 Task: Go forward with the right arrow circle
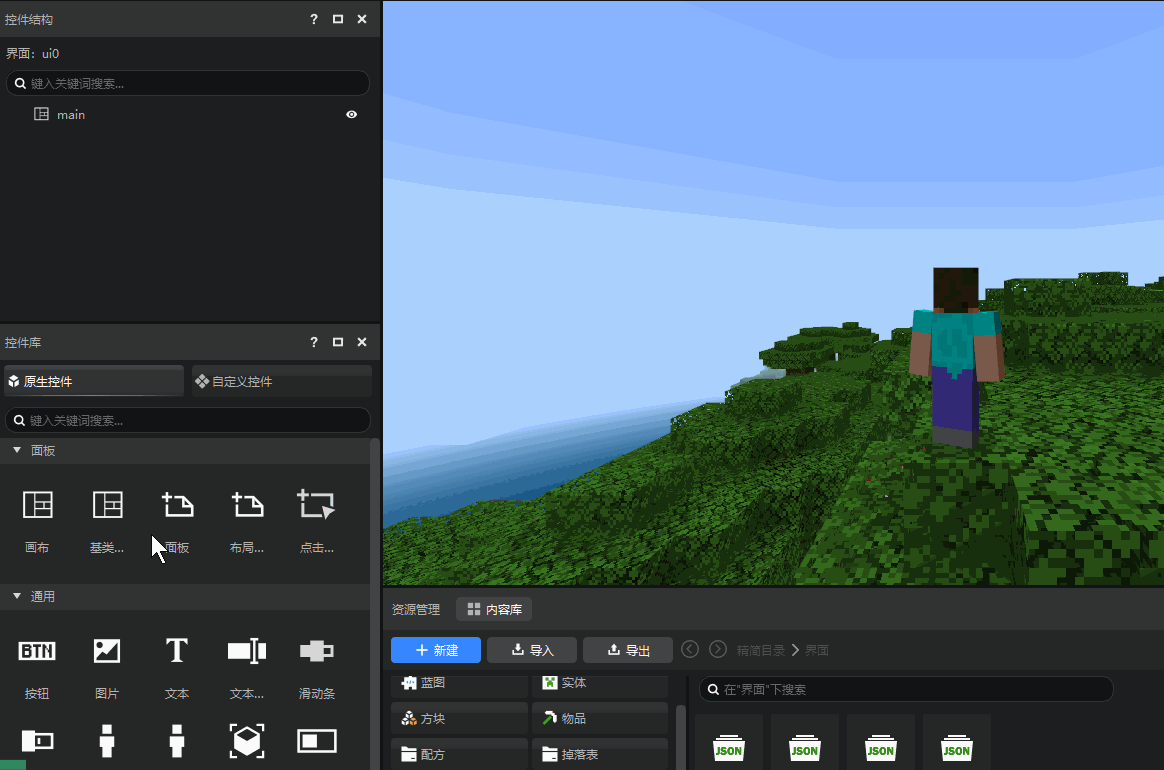pos(718,650)
